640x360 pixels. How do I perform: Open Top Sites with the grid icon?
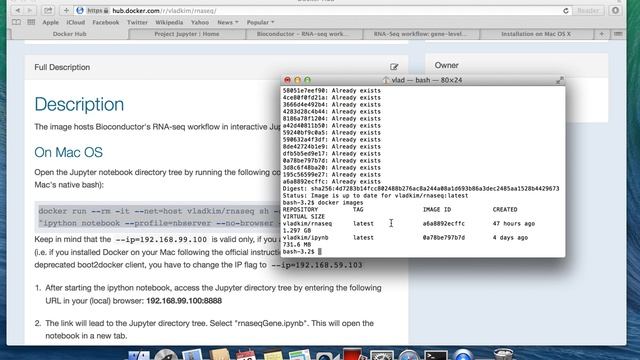pyautogui.click(x=31, y=22)
